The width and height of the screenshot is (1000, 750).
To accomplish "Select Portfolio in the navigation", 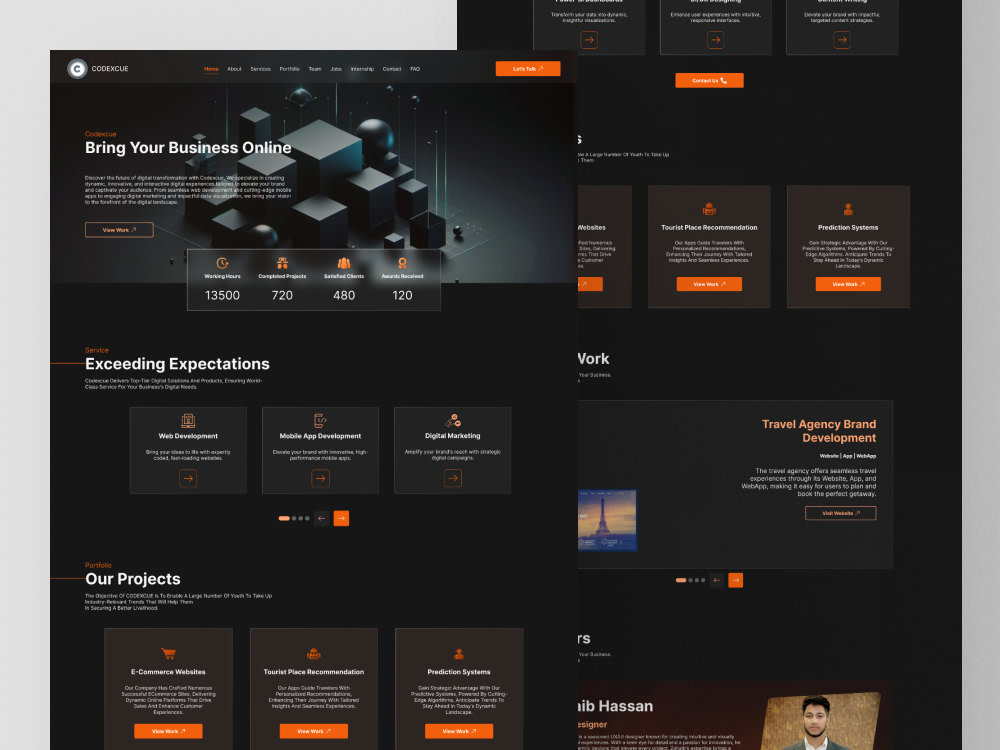I will [290, 69].
